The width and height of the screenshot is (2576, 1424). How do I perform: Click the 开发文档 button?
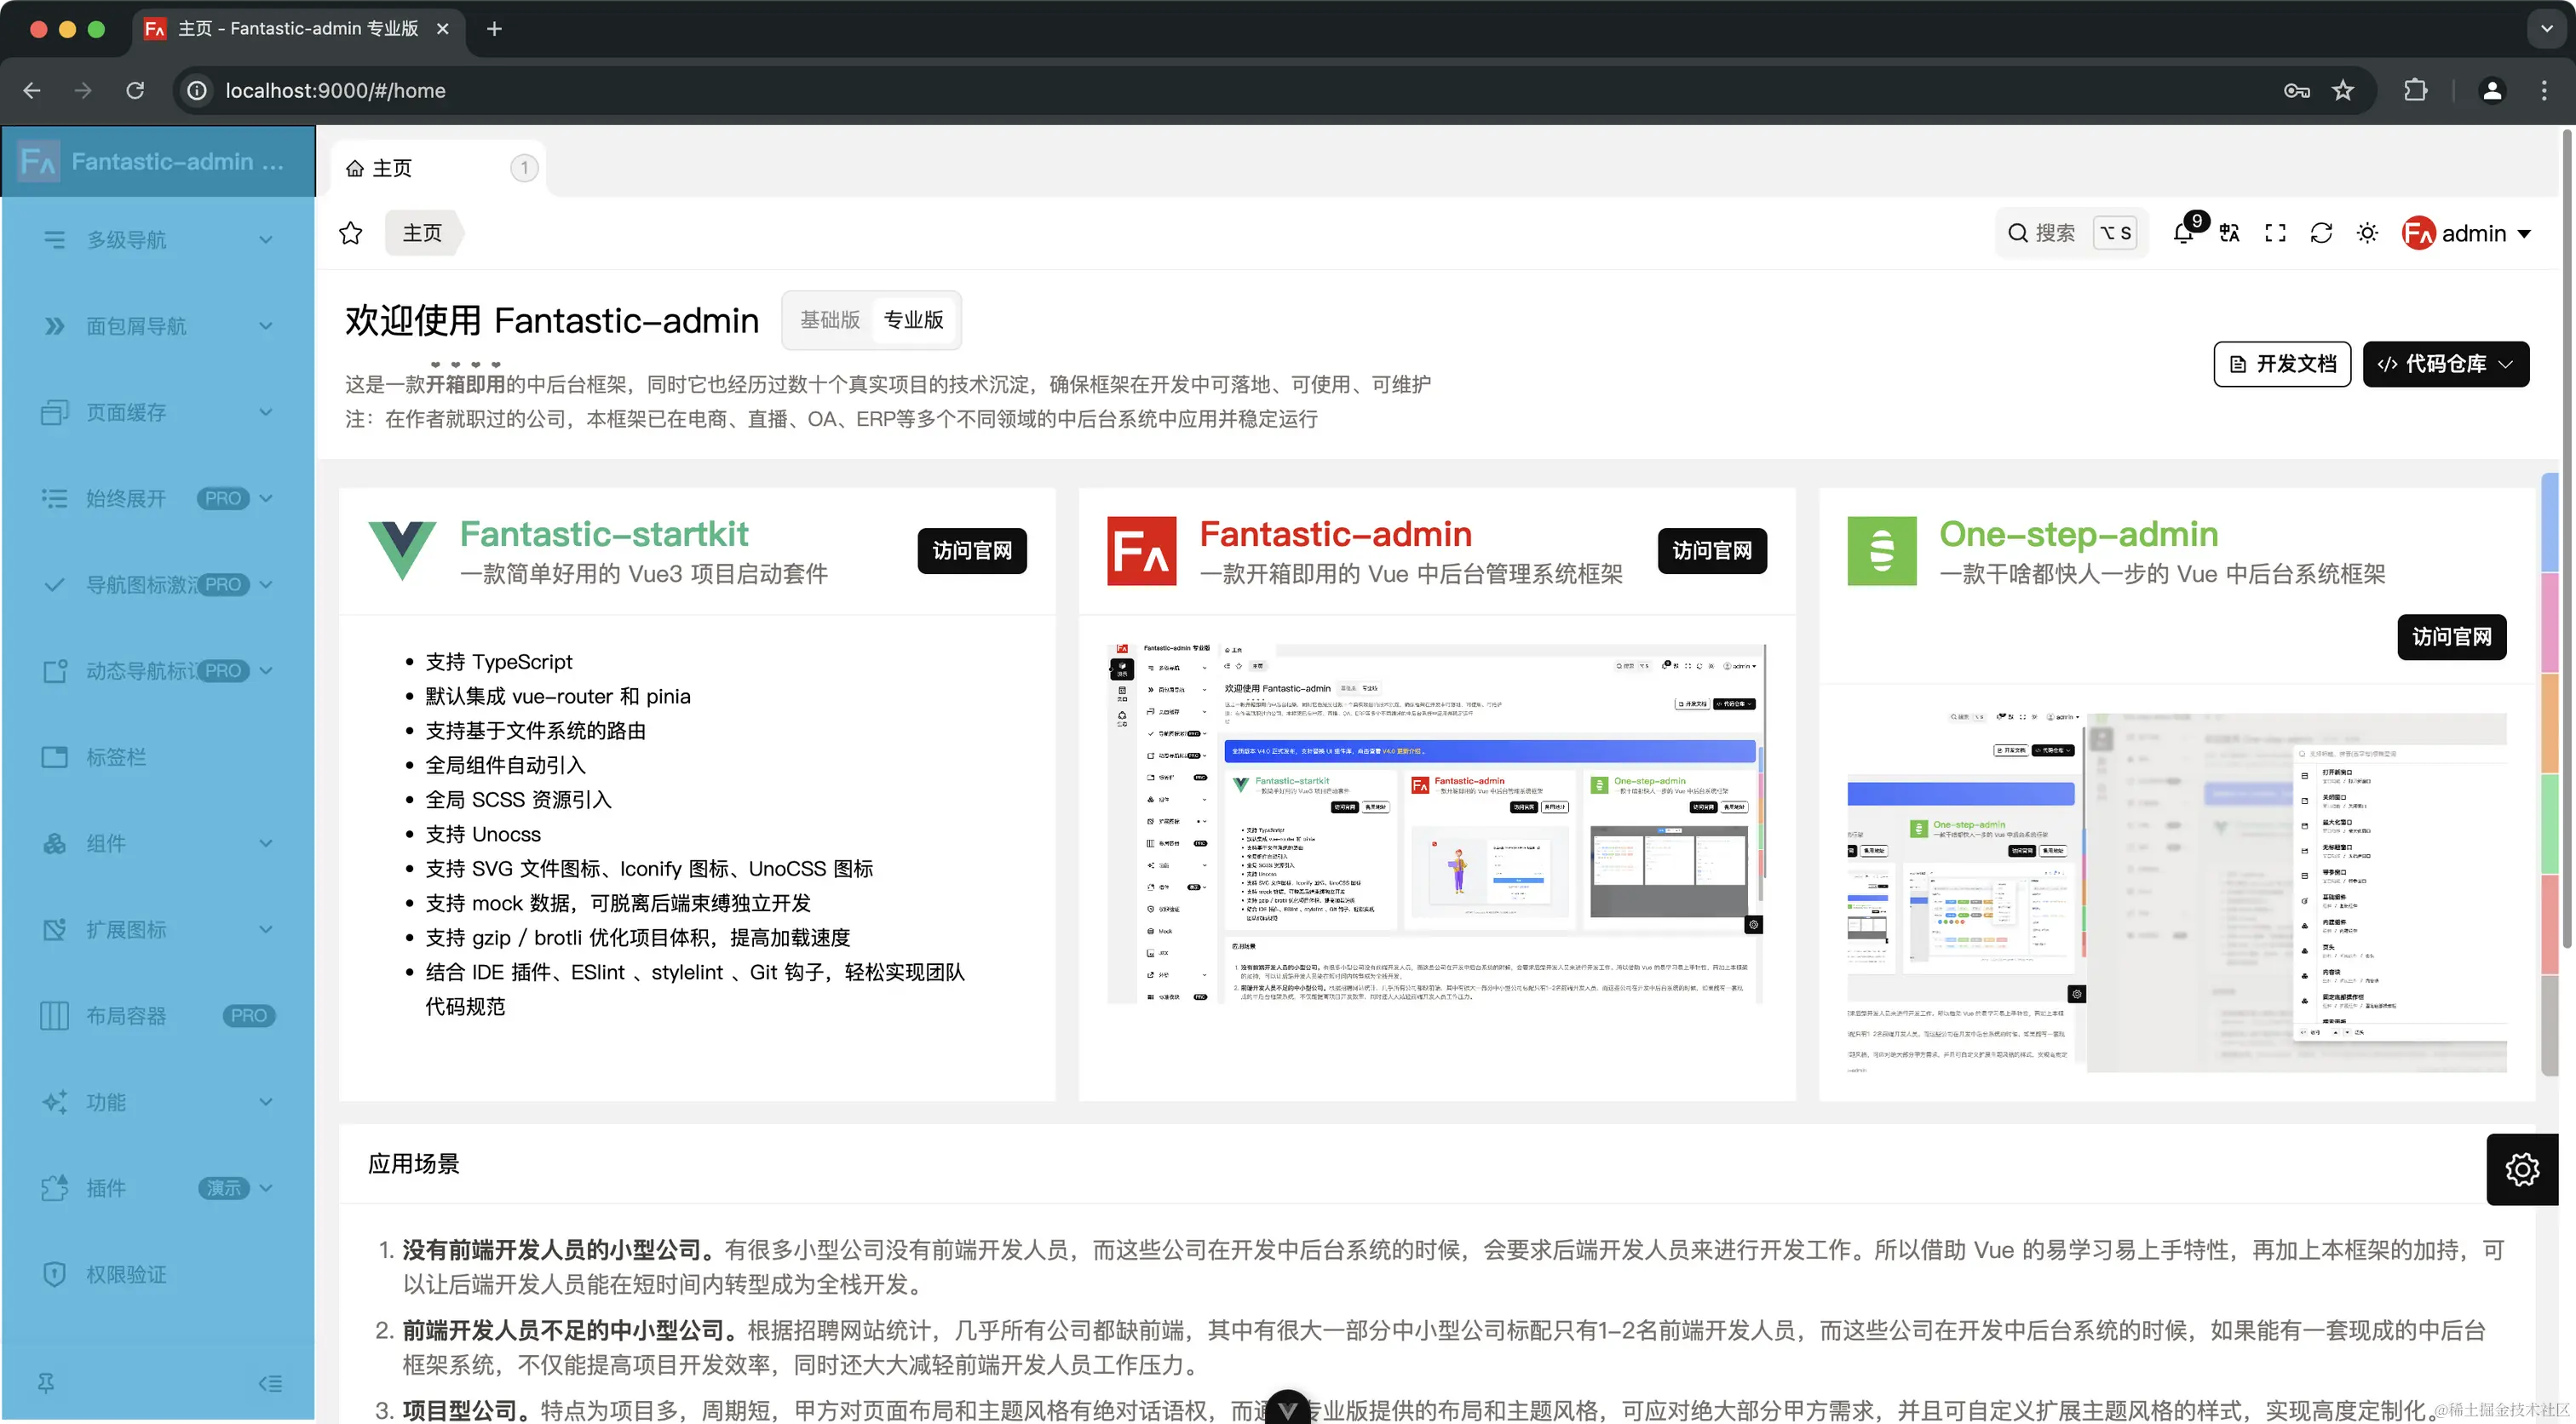2282,364
